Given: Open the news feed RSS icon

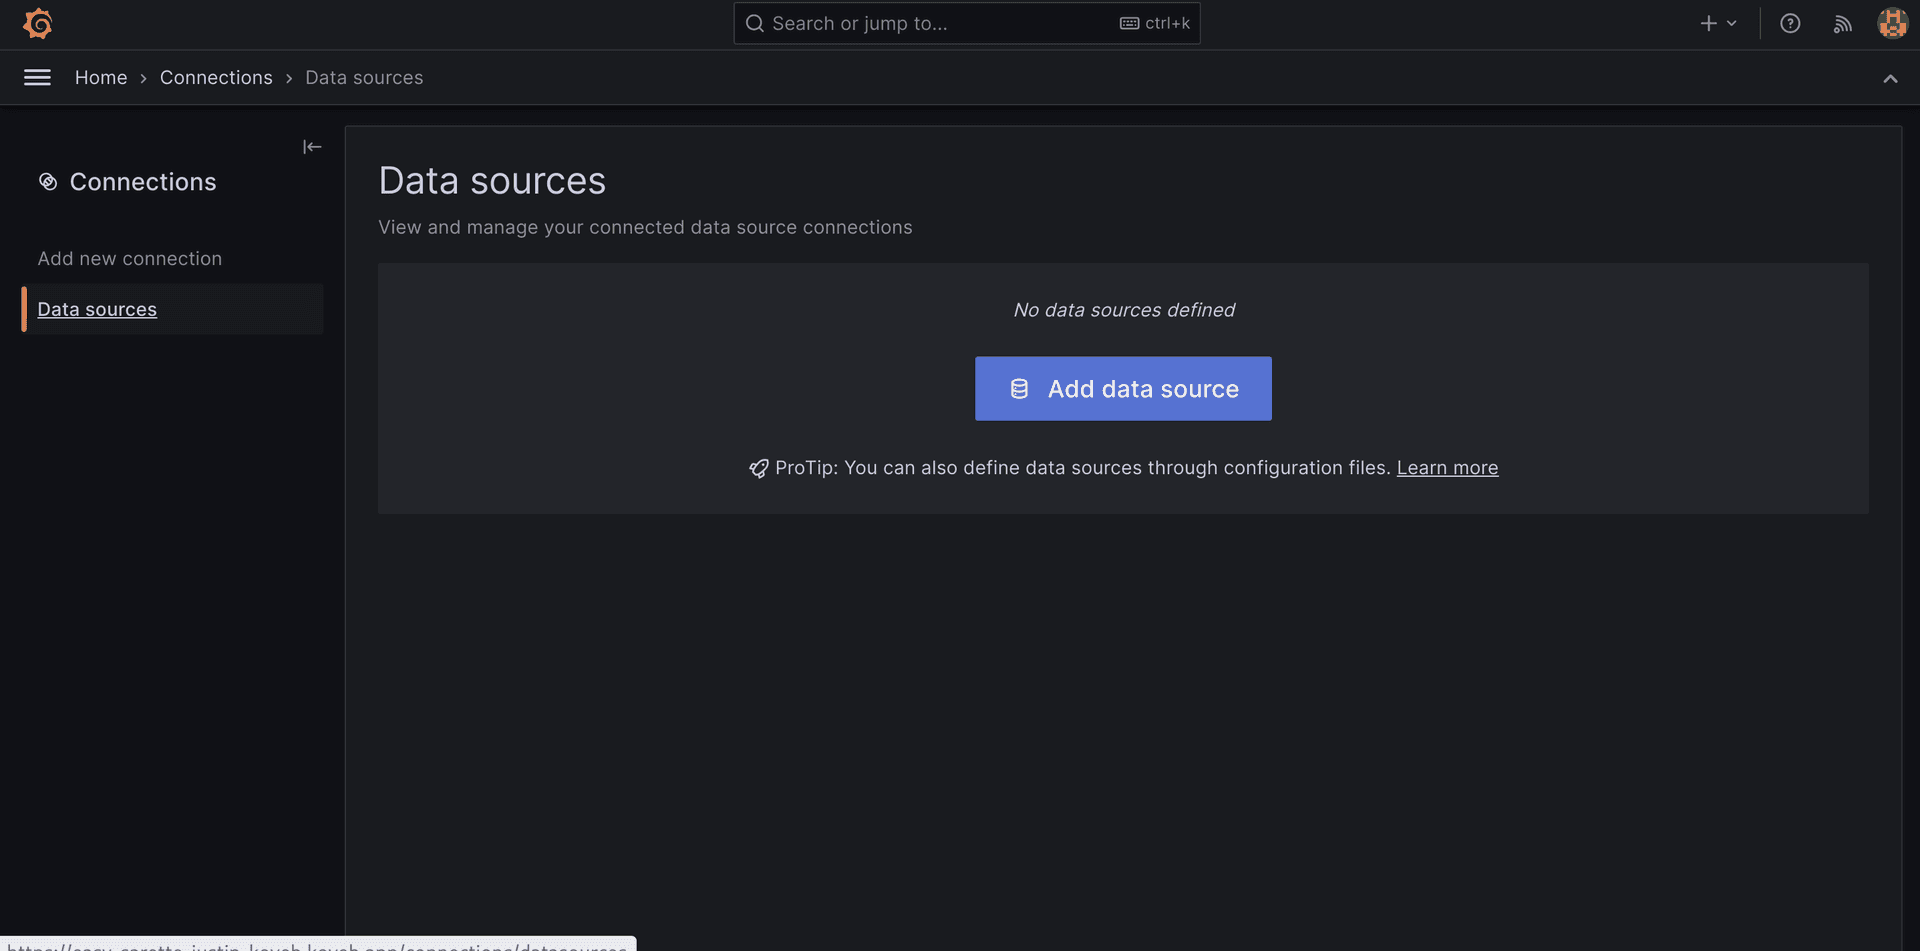Looking at the screenshot, I should (x=1842, y=23).
